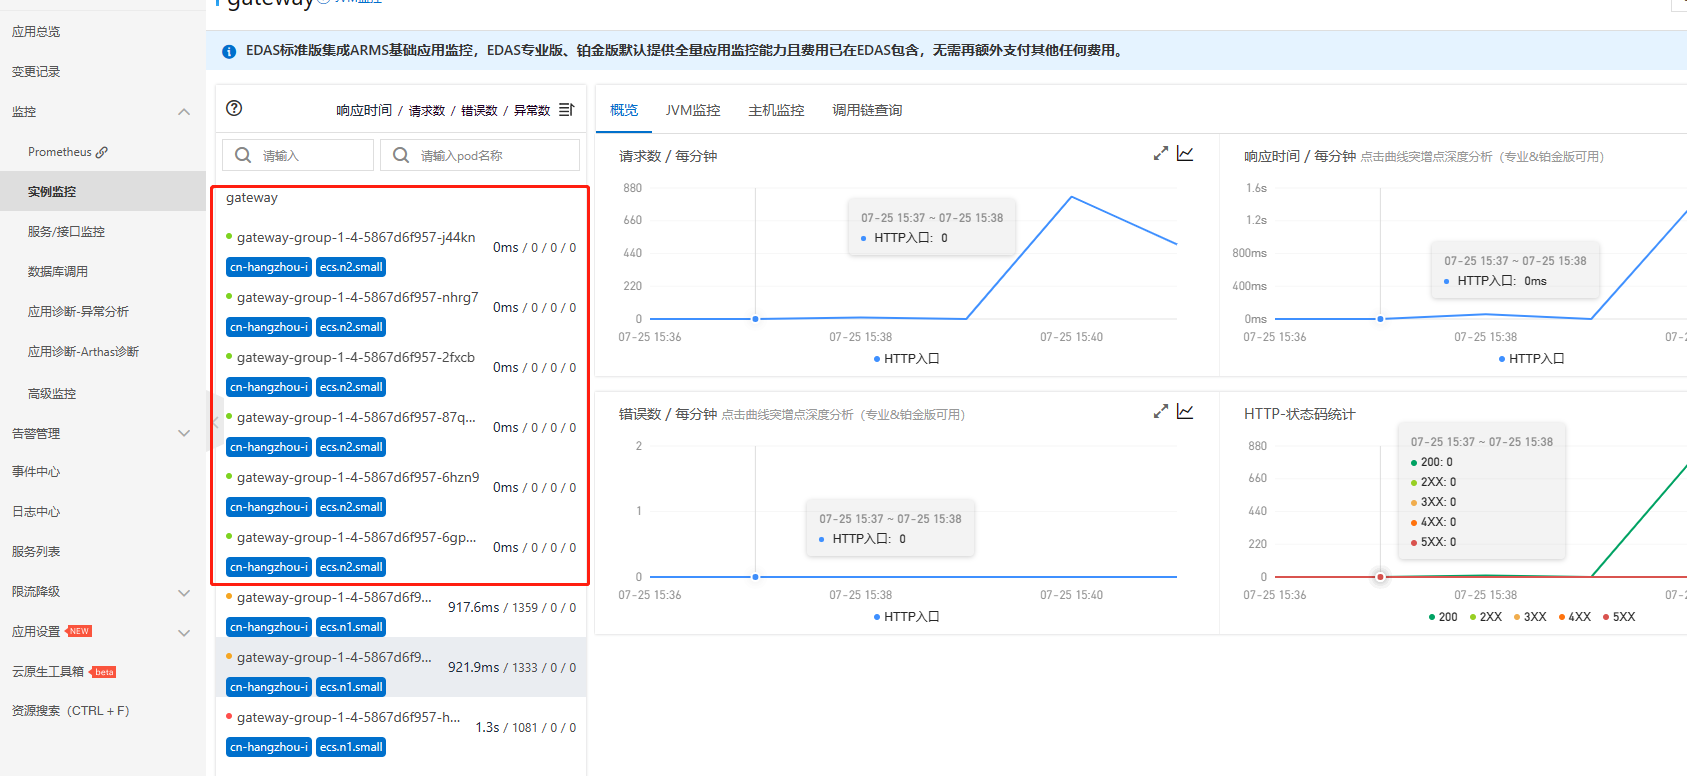Select instance with 1.3s response time
The height and width of the screenshot is (776, 1687).
[400, 729]
